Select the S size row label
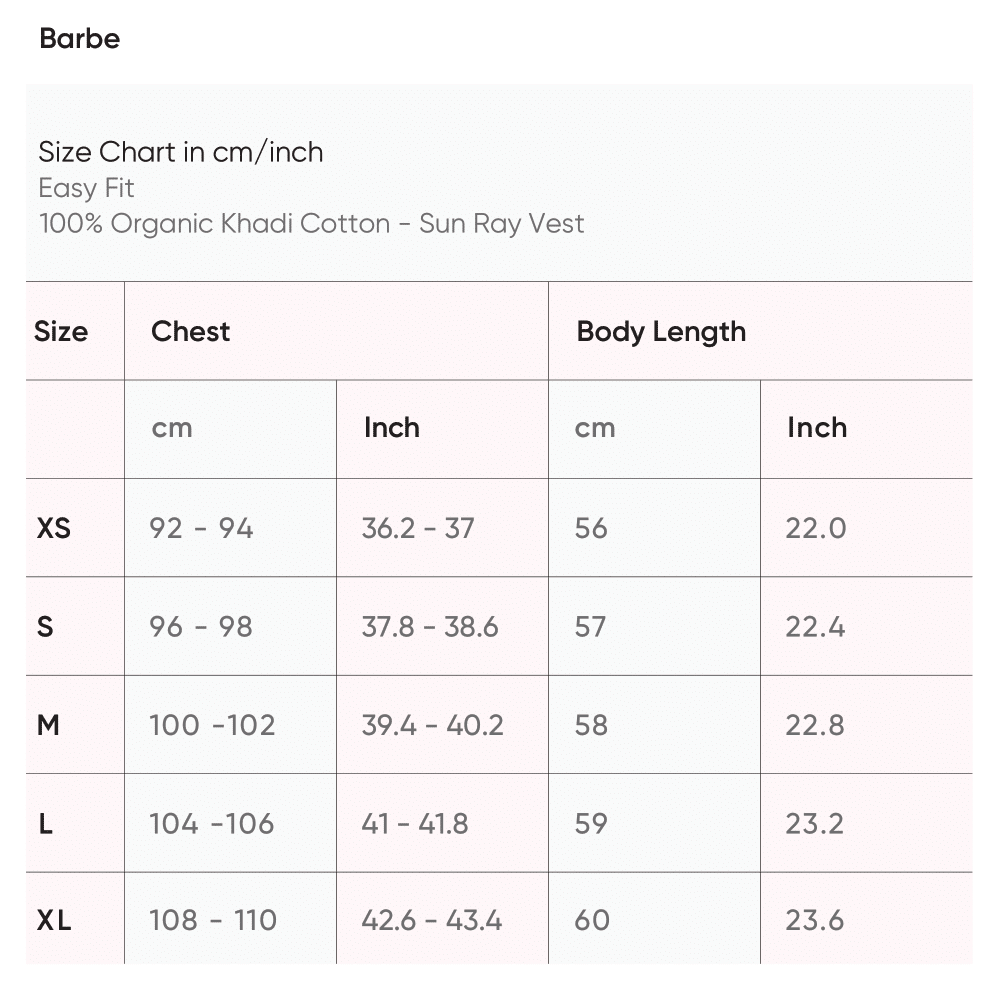This screenshot has height=1002, width=1000. pyautogui.click(x=45, y=627)
